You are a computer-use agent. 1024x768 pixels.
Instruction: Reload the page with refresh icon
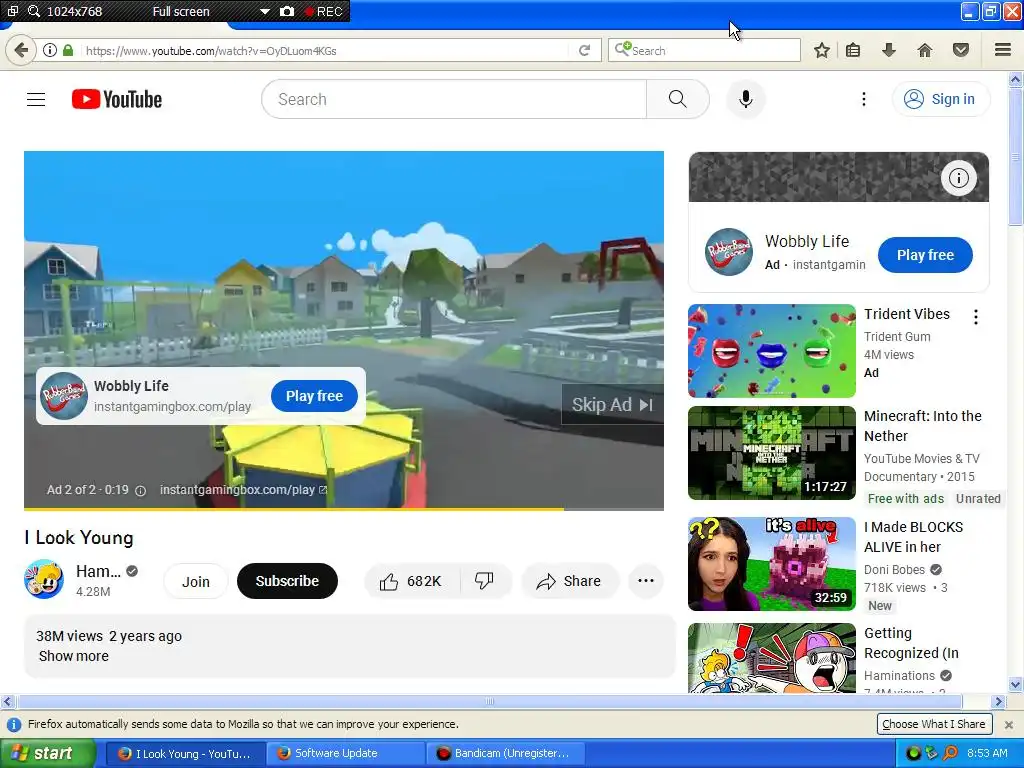pos(584,50)
